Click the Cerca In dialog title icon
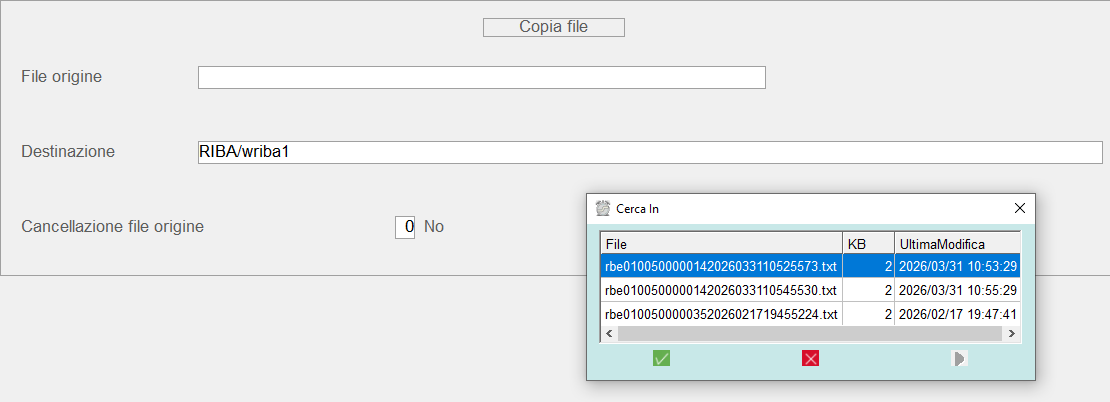The image size is (1110, 402). click(x=602, y=209)
